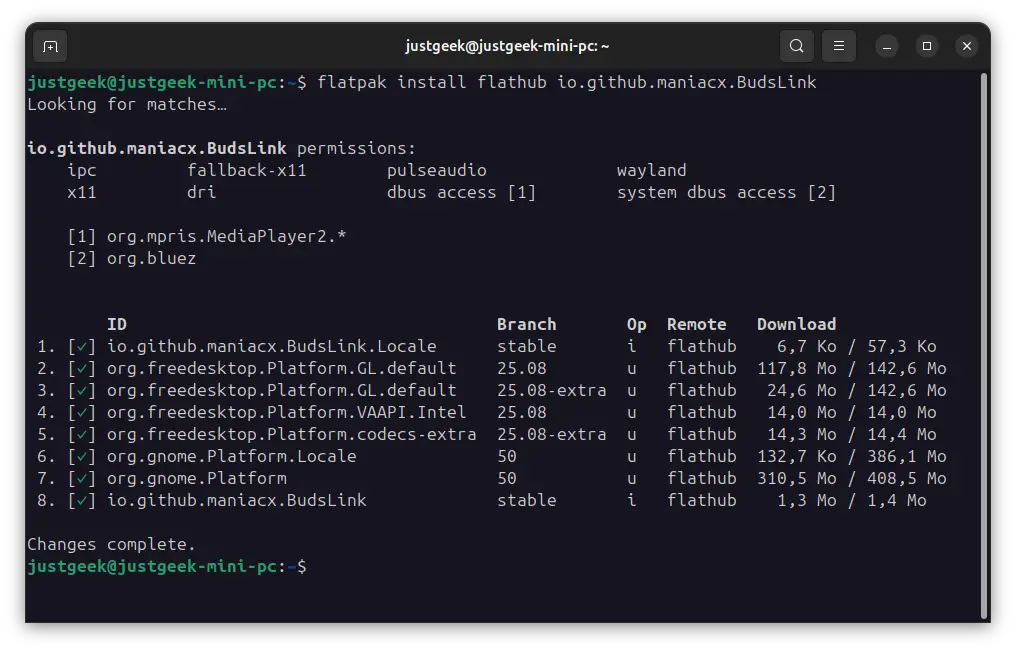Click 'Changes complete.' line
This screenshot has width=1016, height=651.
coord(111,545)
